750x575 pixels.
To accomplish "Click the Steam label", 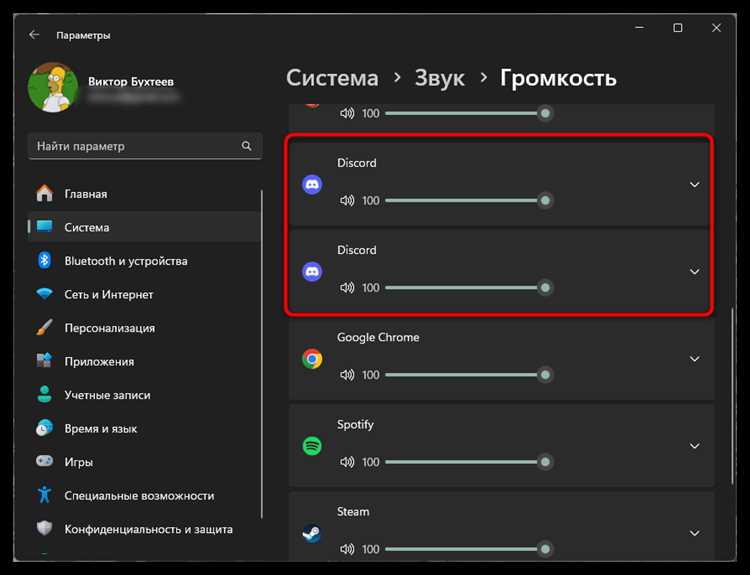I will (x=353, y=512).
